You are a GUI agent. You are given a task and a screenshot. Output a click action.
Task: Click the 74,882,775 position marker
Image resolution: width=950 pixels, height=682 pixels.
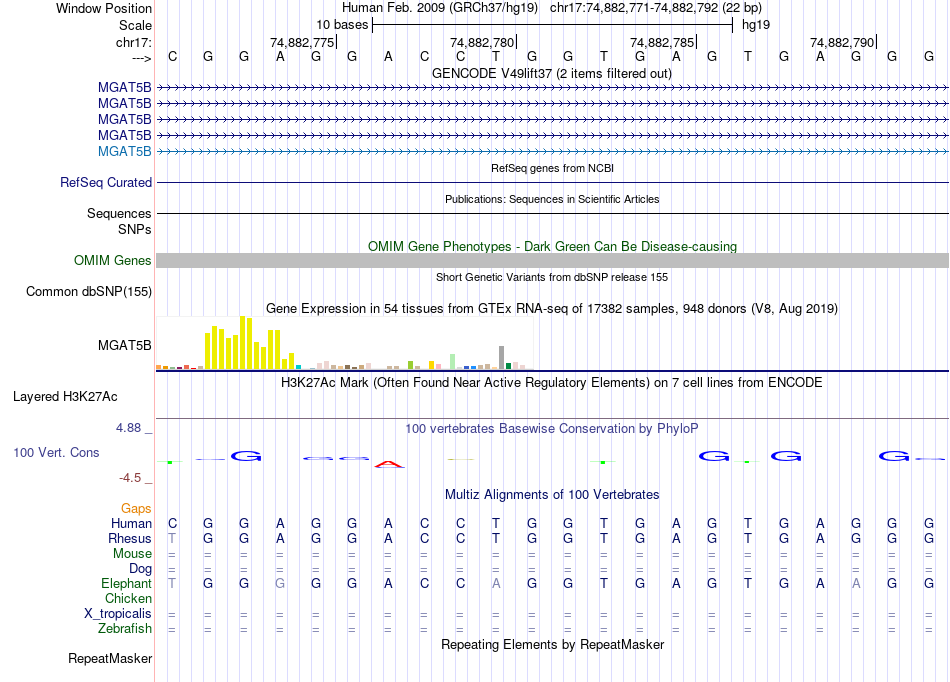(x=302, y=42)
